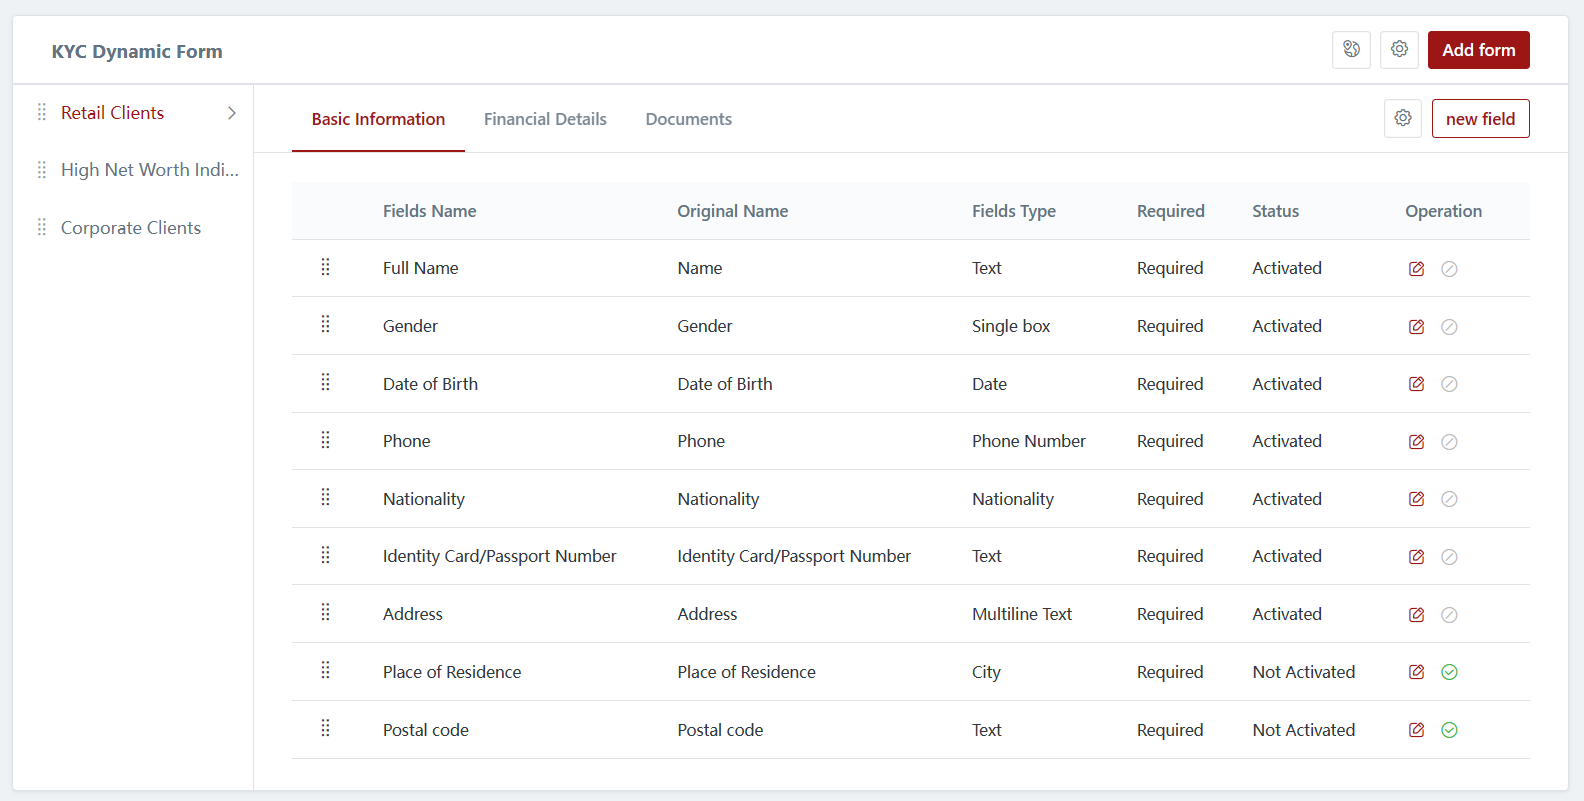Screen dimensions: 1584x801
Task: Open the globe location settings icon
Action: click(x=1351, y=50)
